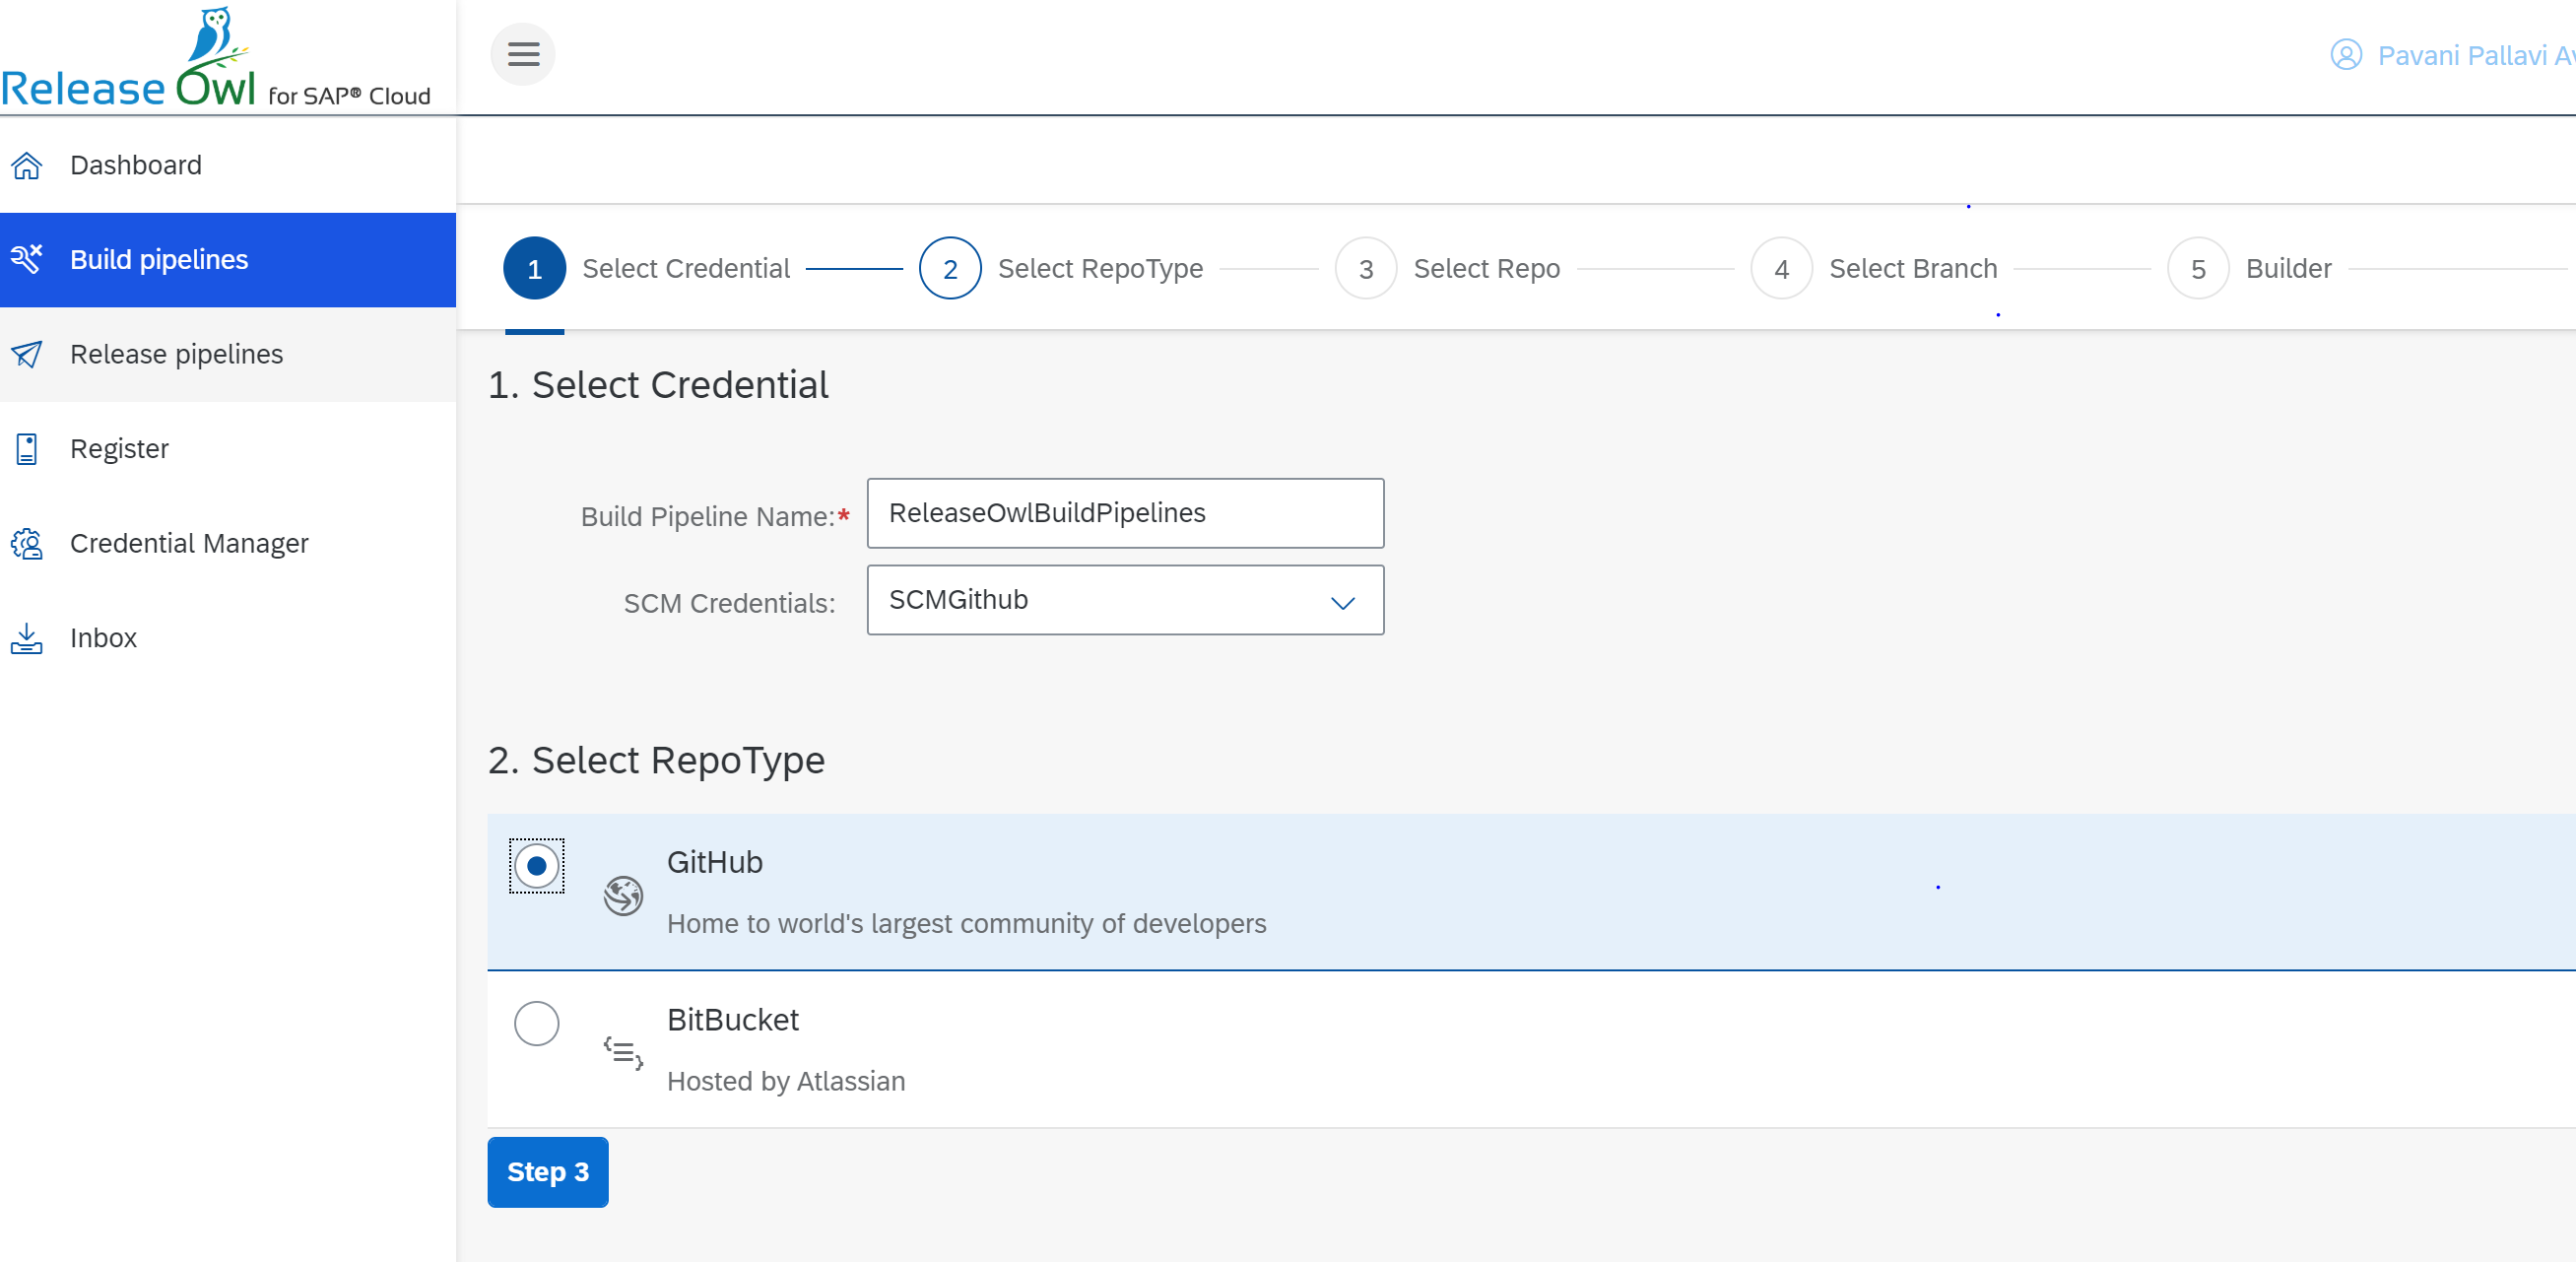Open Release pipelines from the sidebar
Image resolution: width=2576 pixels, height=1262 pixels.
coord(176,355)
